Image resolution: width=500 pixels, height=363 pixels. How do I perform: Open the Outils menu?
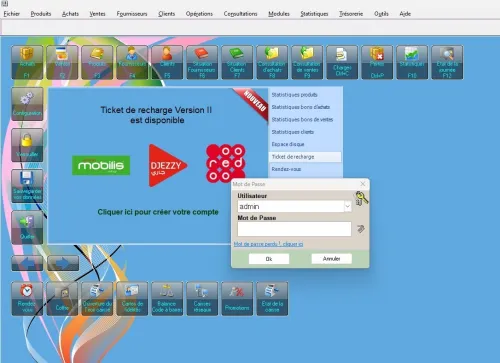[381, 14]
